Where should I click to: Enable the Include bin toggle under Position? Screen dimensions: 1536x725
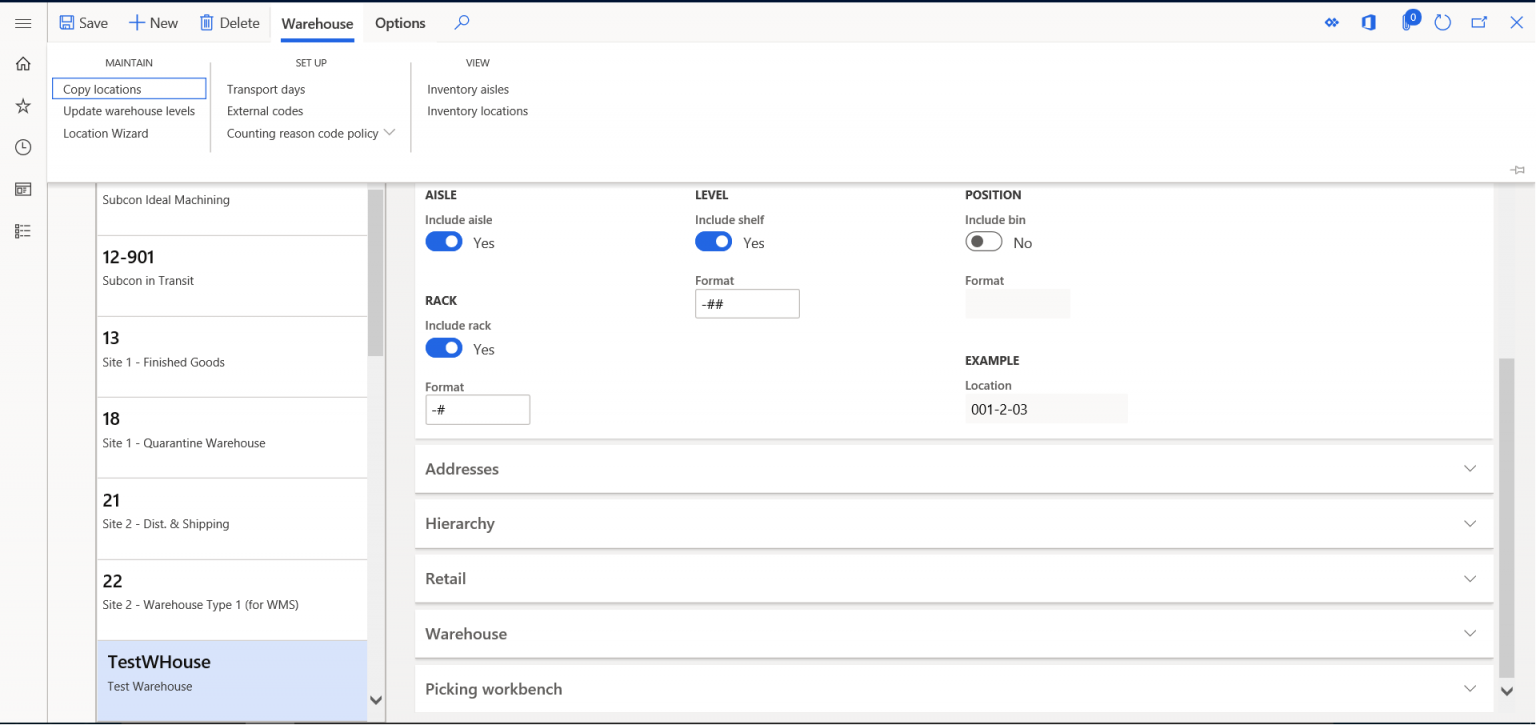click(x=983, y=241)
